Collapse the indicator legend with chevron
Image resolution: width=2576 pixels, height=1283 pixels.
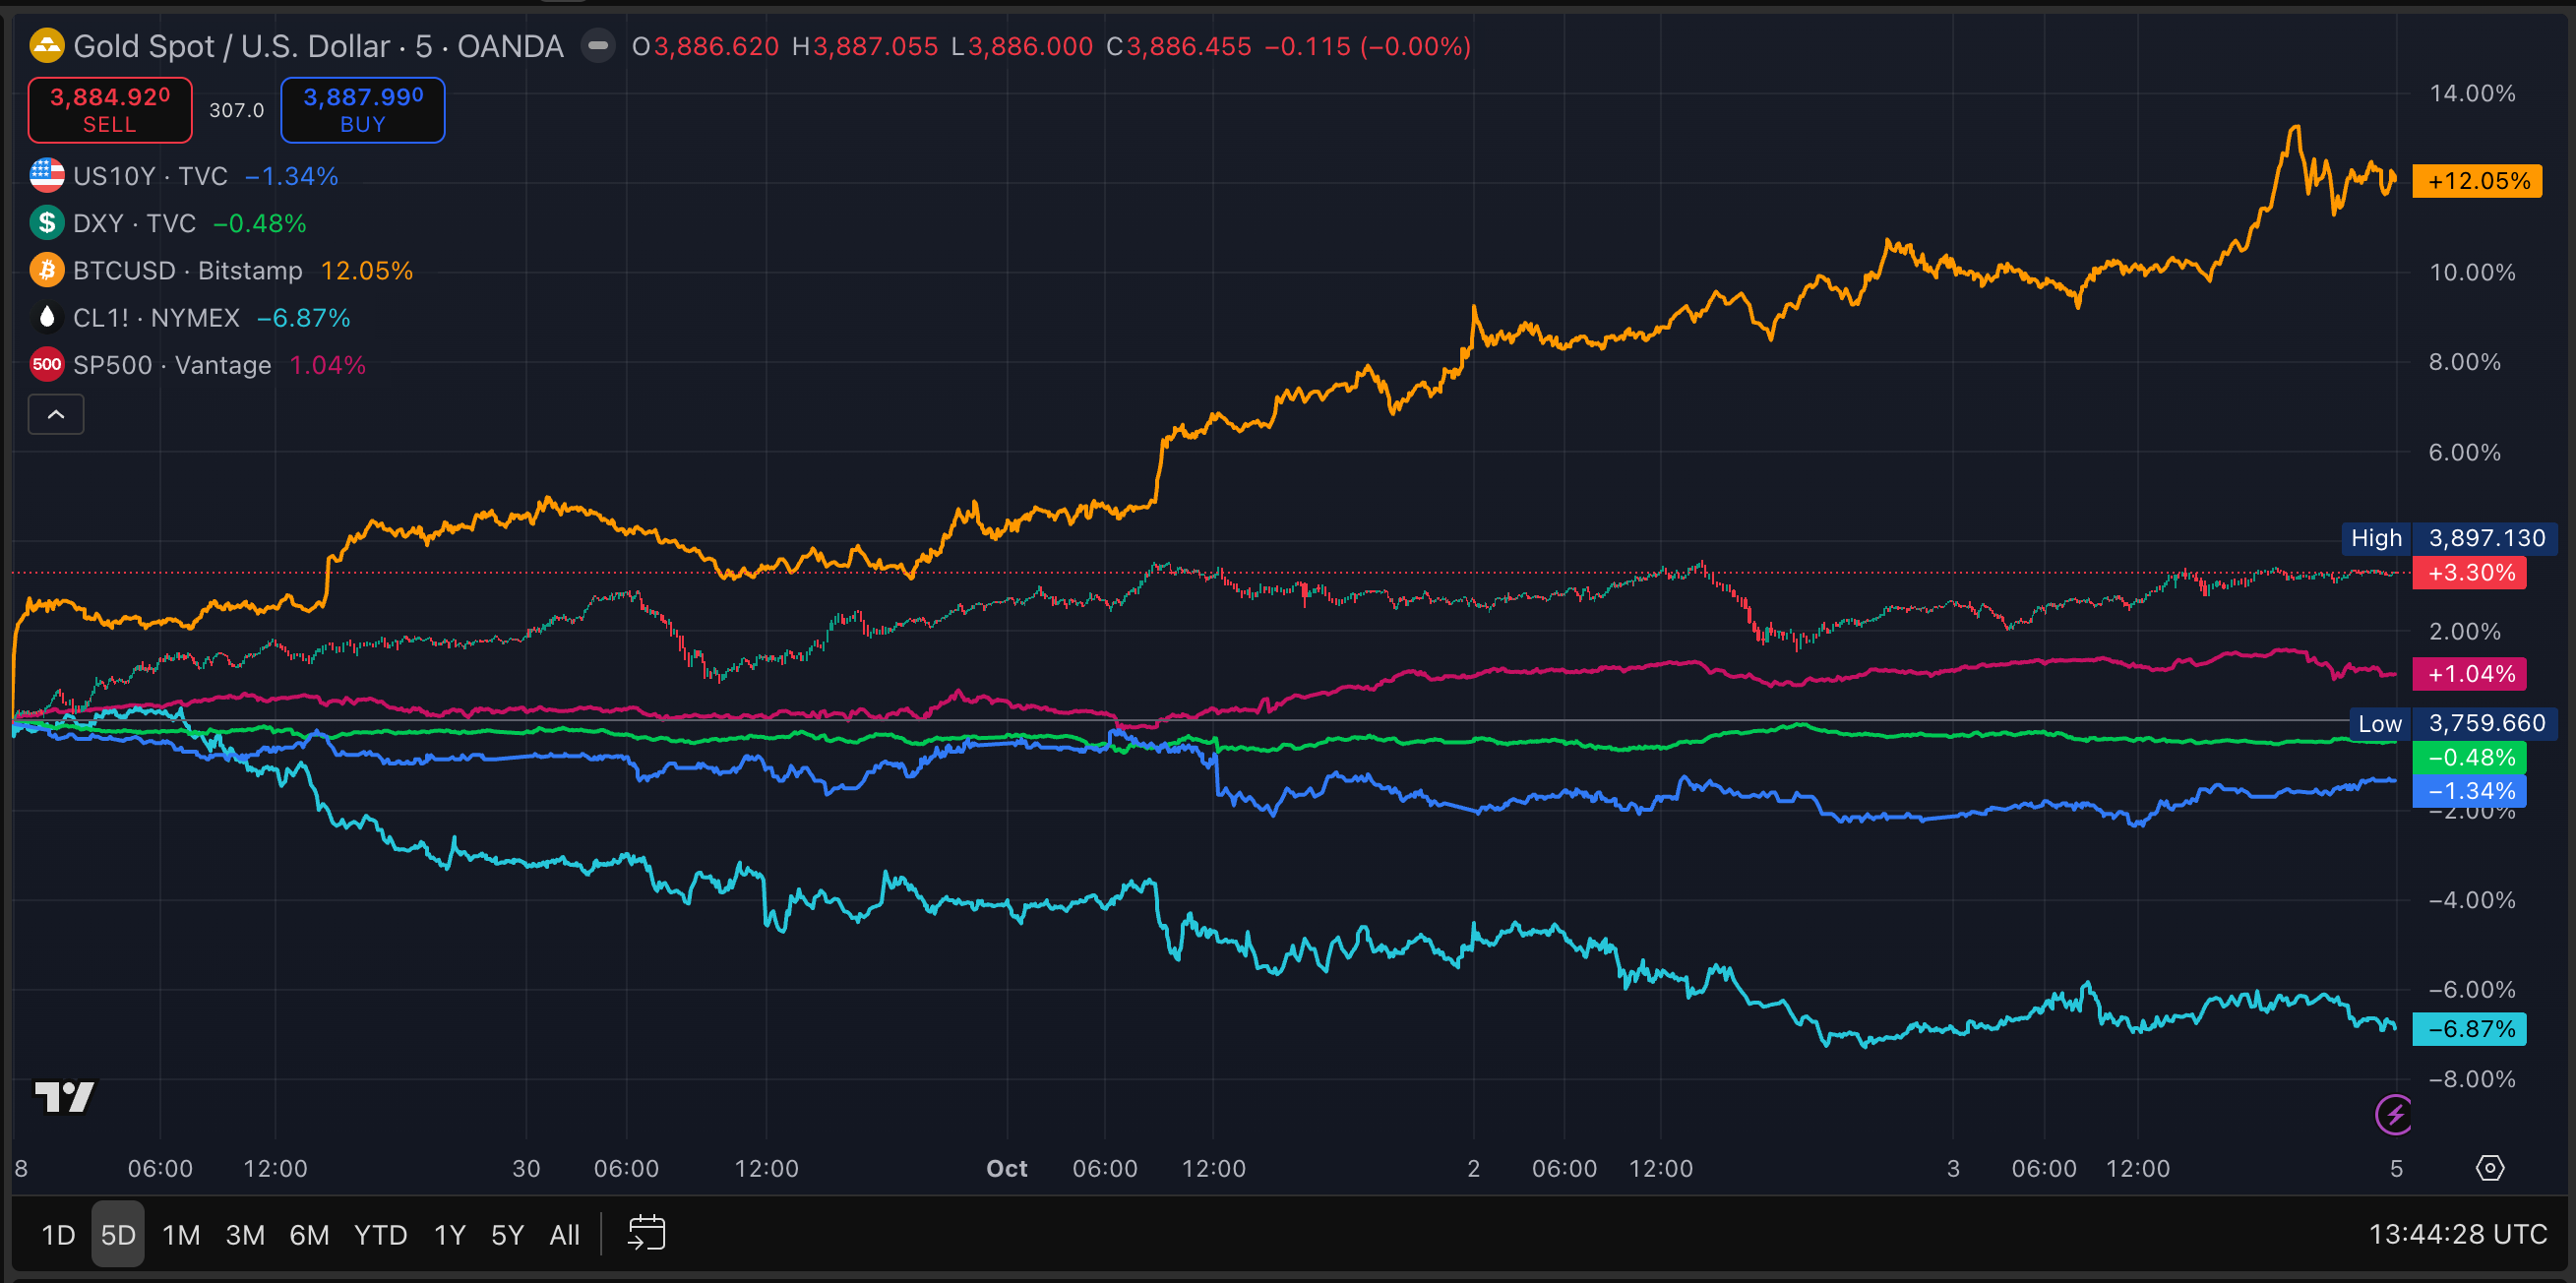(x=56, y=415)
